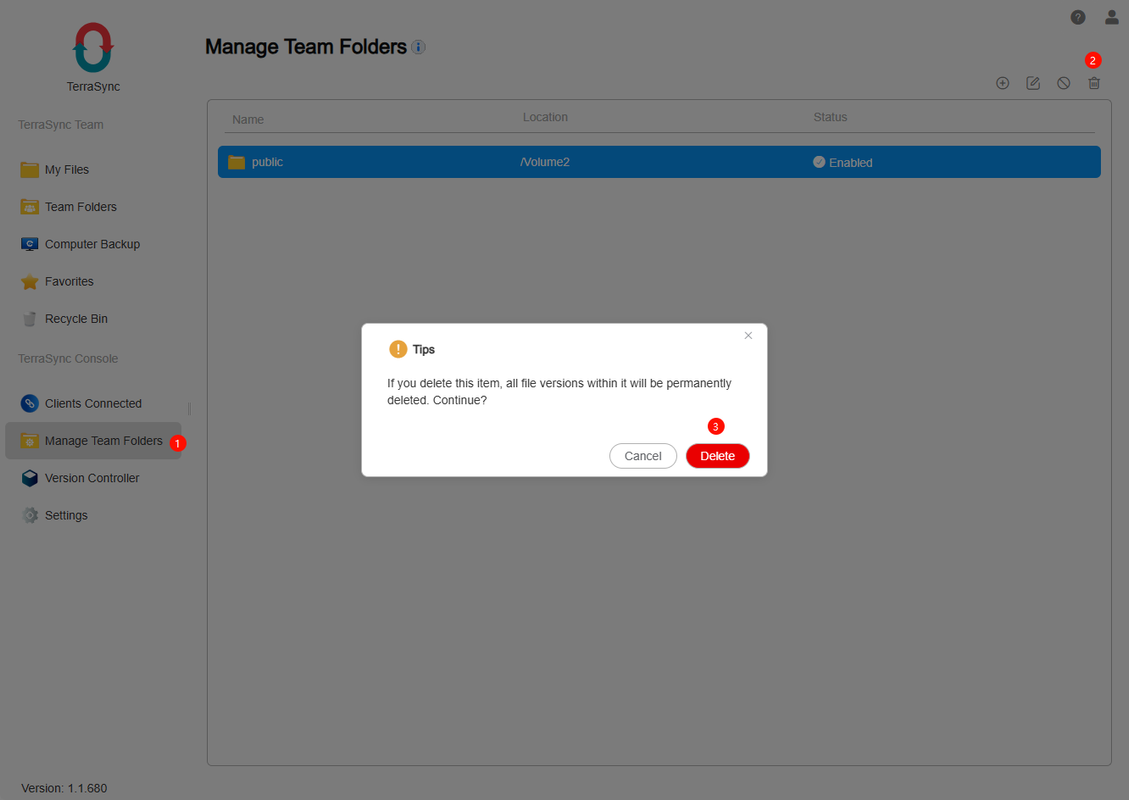Click the Version: 1.1.680 text
The height and width of the screenshot is (800, 1129).
click(x=64, y=788)
